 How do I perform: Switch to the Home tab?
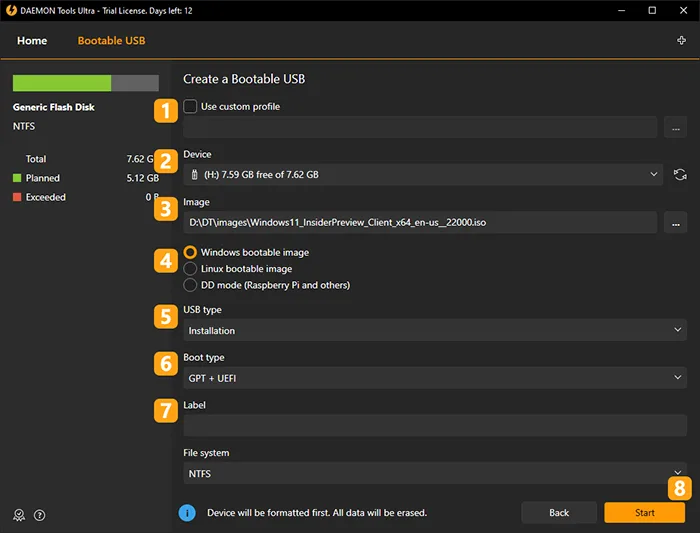(x=32, y=41)
